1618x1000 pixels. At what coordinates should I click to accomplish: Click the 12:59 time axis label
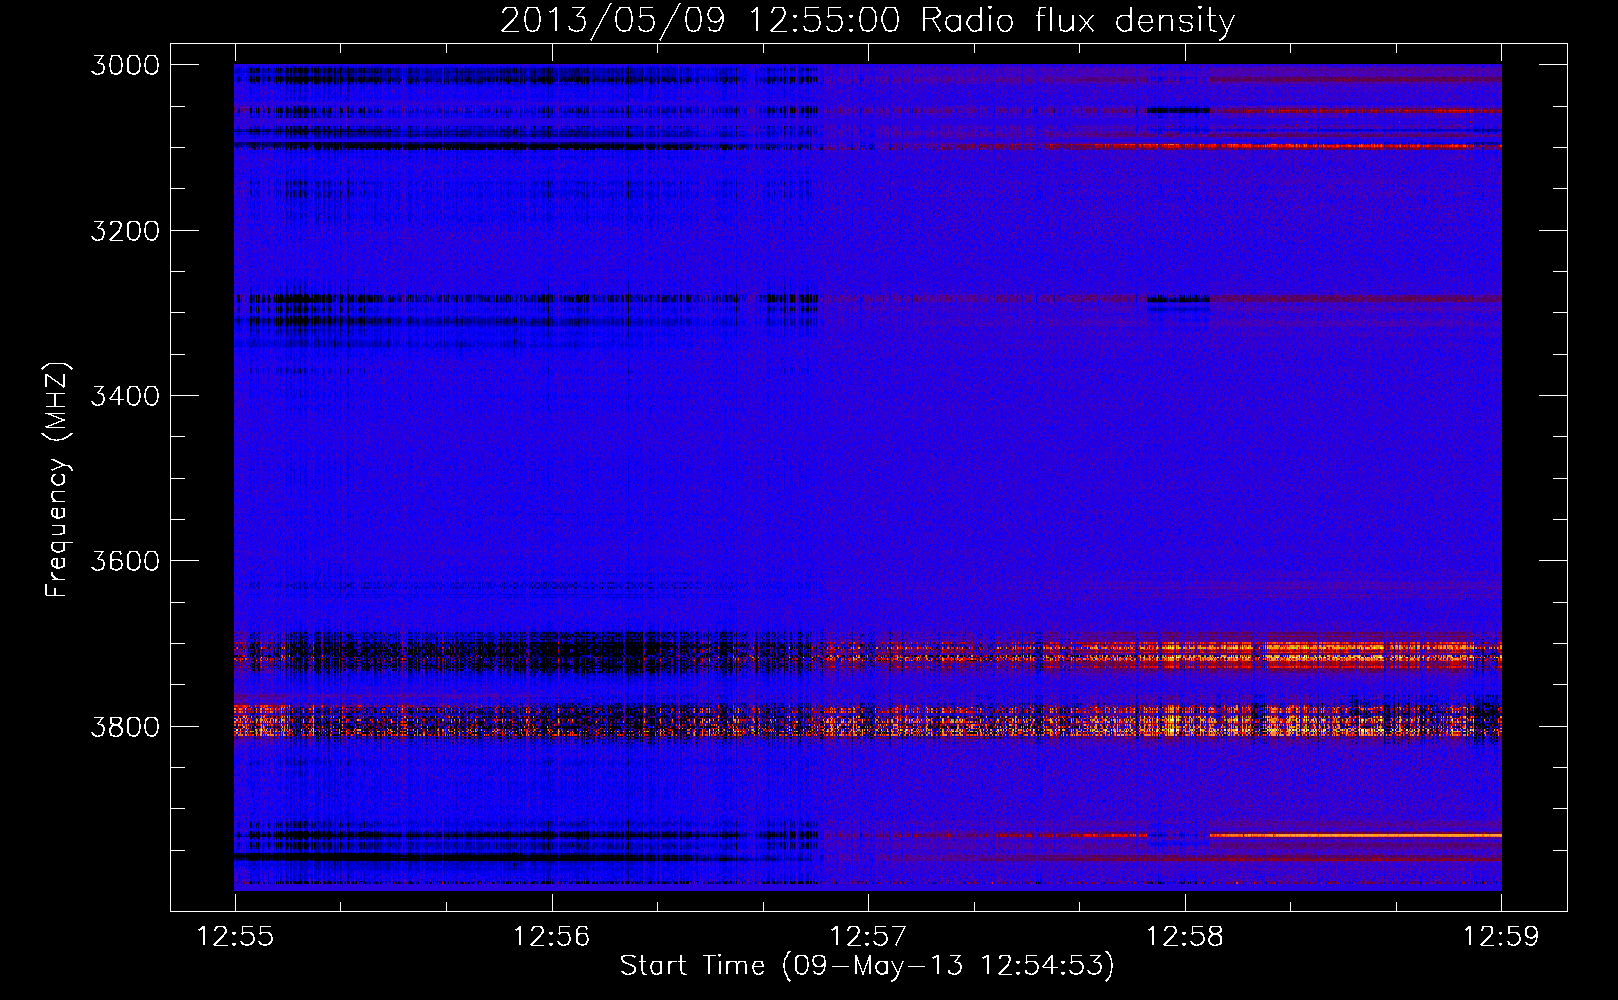[1500, 936]
